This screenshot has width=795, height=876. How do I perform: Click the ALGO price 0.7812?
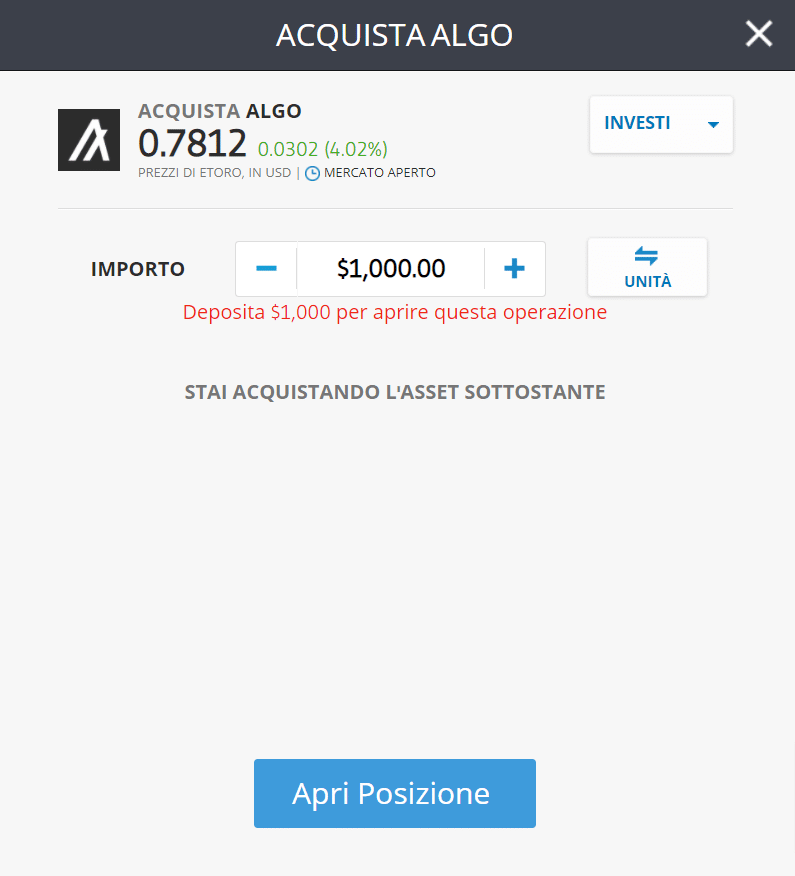(x=192, y=143)
